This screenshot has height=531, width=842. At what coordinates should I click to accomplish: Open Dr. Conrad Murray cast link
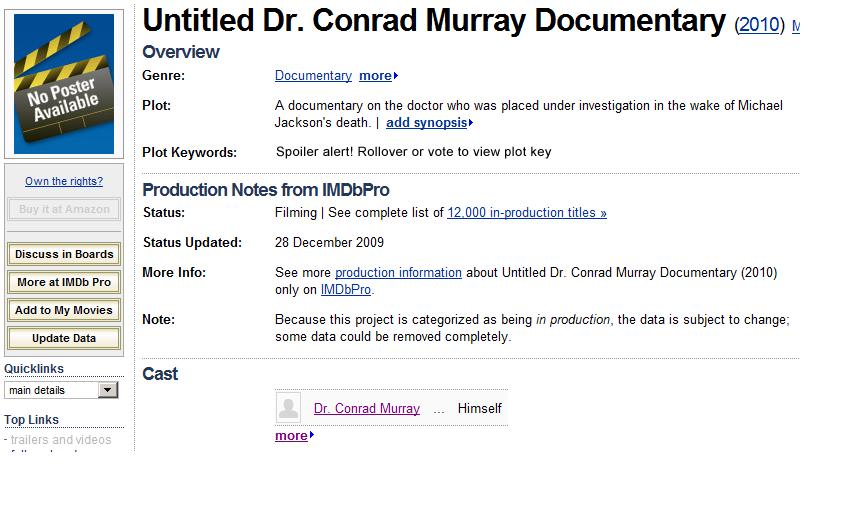[367, 408]
